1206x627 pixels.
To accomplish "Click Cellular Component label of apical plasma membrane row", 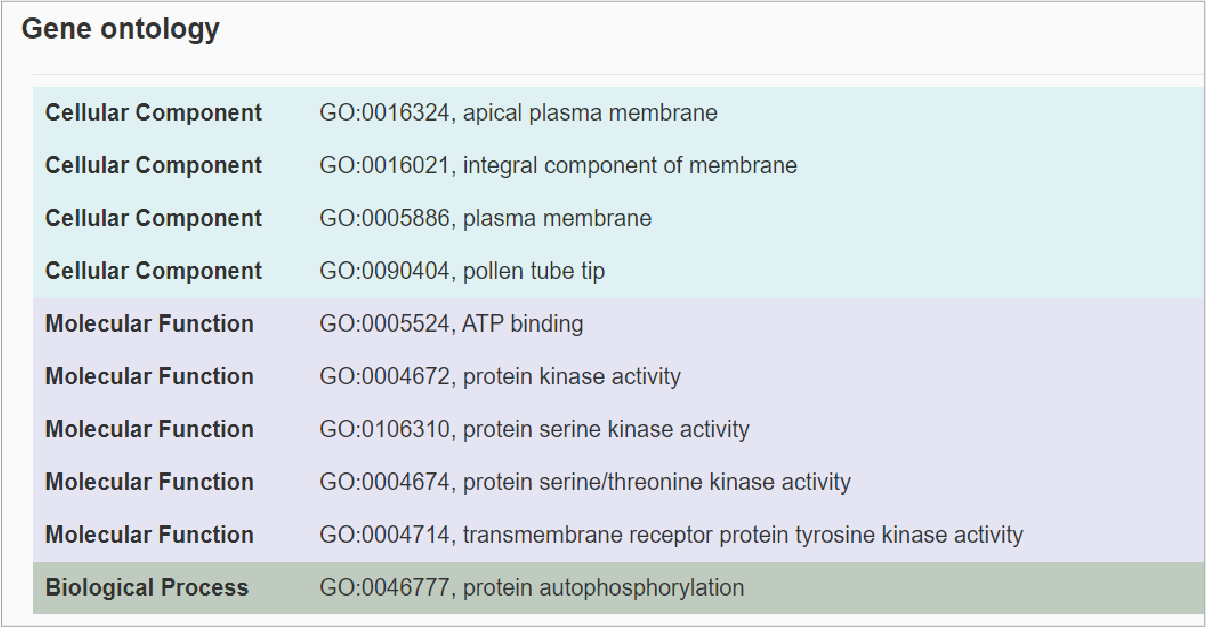I will tap(154, 113).
